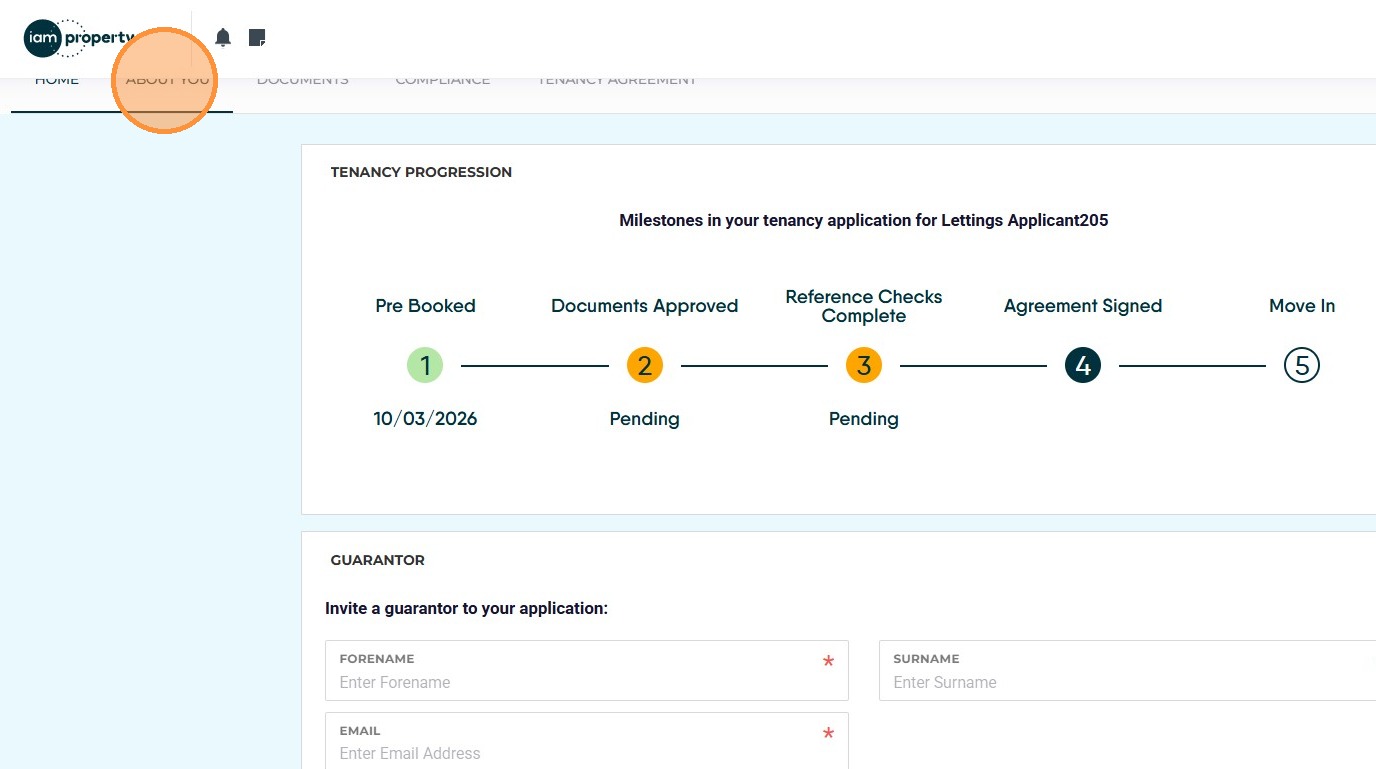Viewport: 1376px width, 769px height.
Task: Click the iam property logo
Action: click(x=78, y=38)
